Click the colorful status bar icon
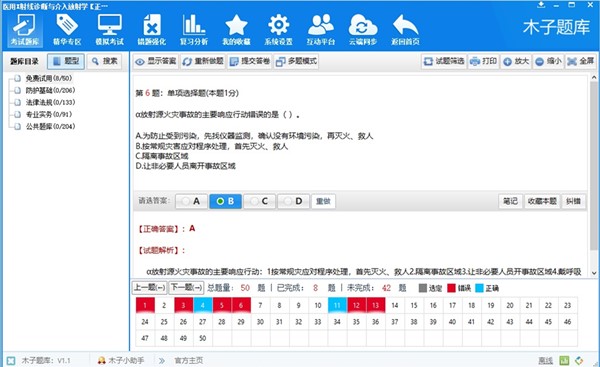 [x=579, y=360]
